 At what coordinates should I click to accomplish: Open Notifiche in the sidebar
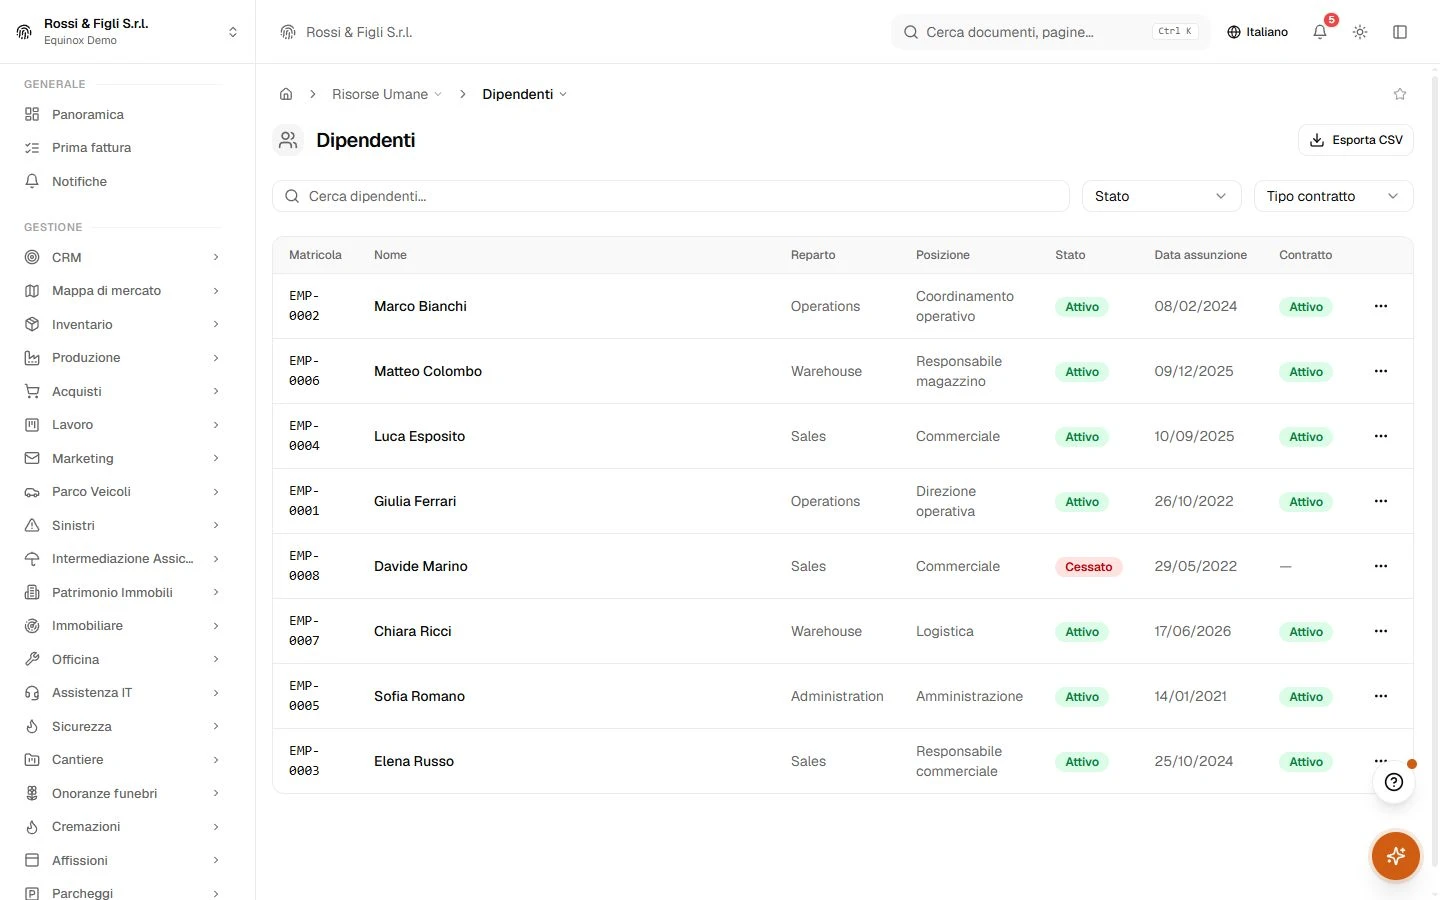pyautogui.click(x=122, y=181)
